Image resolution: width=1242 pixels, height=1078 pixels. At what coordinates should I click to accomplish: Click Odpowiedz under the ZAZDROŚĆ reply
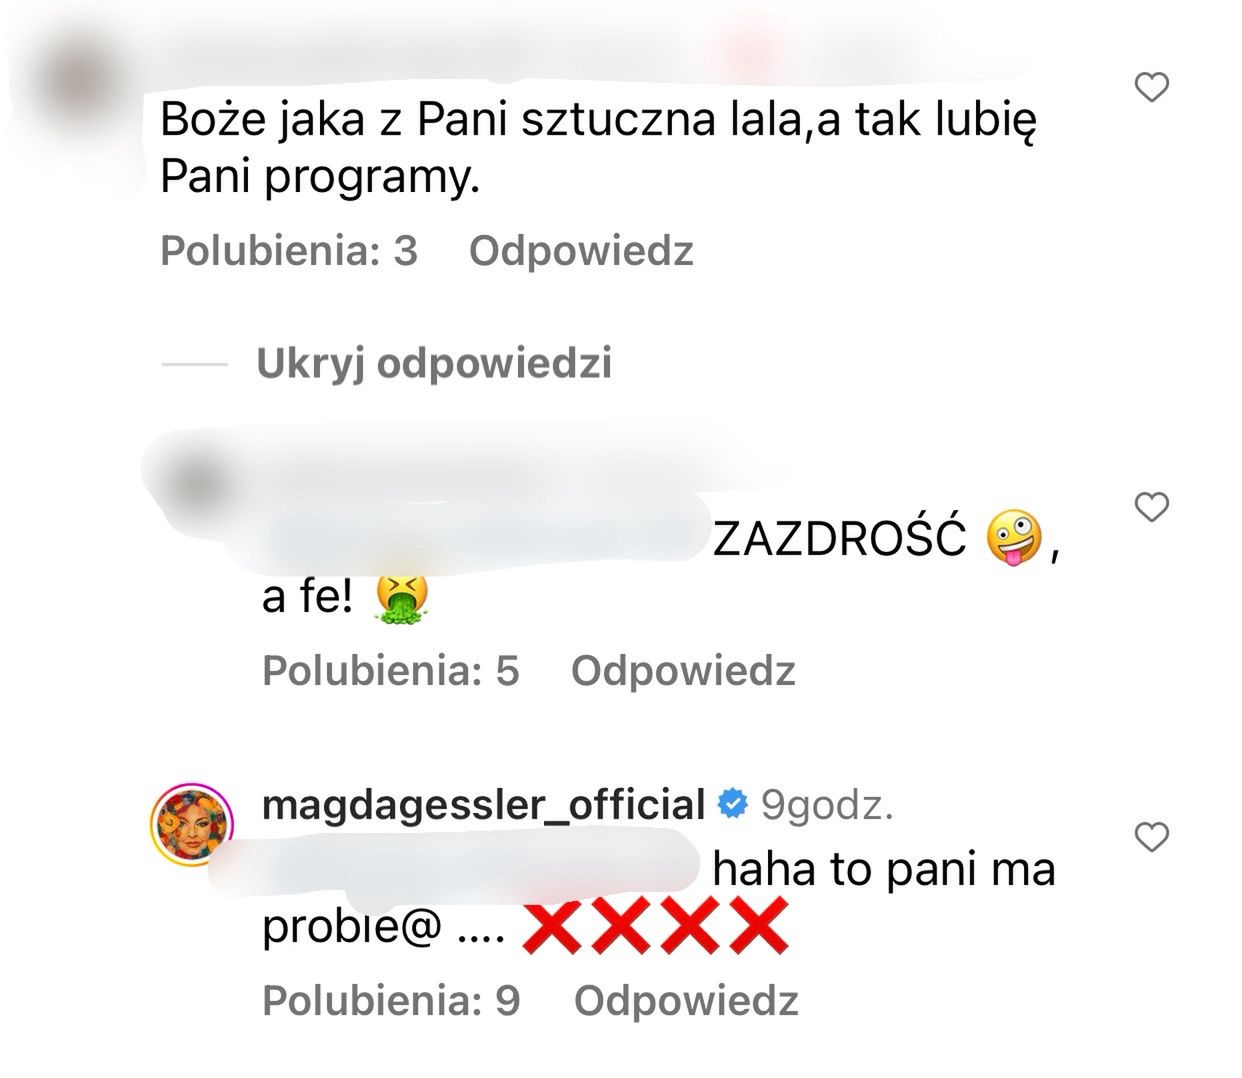click(x=683, y=670)
